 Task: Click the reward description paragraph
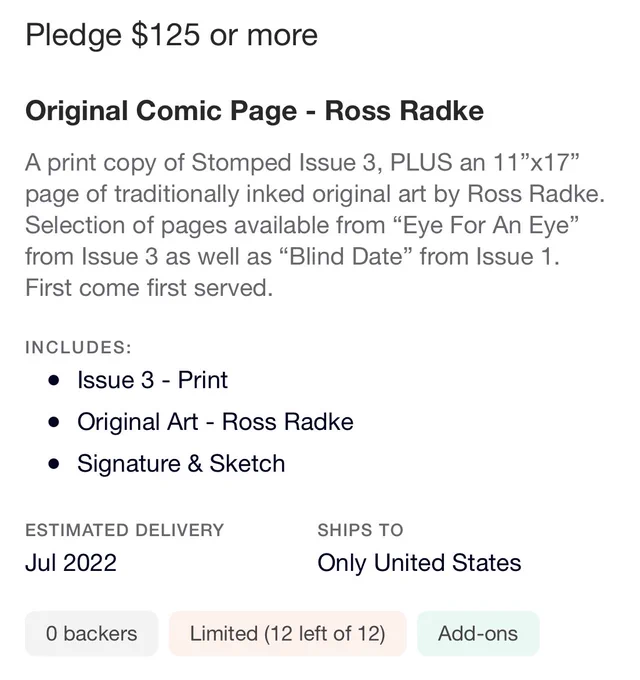click(315, 225)
